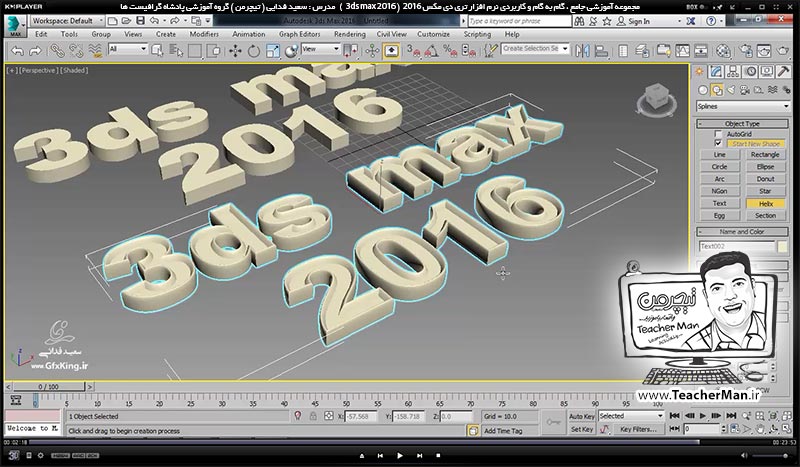Click the Open File folder icon
Screen dimensions: 800x467
click(126, 21)
